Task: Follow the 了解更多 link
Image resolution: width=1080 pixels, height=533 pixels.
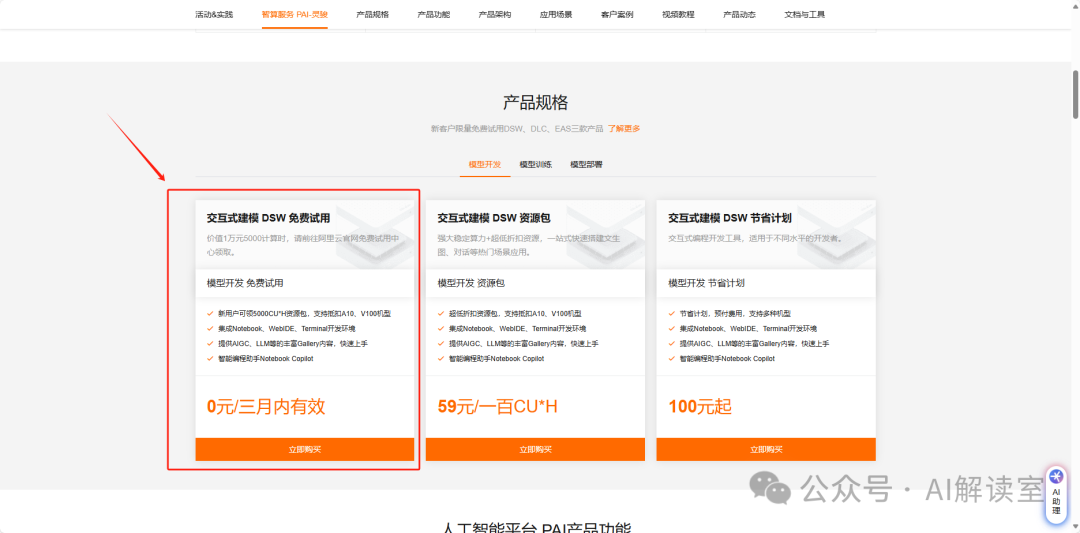Action: coord(624,128)
